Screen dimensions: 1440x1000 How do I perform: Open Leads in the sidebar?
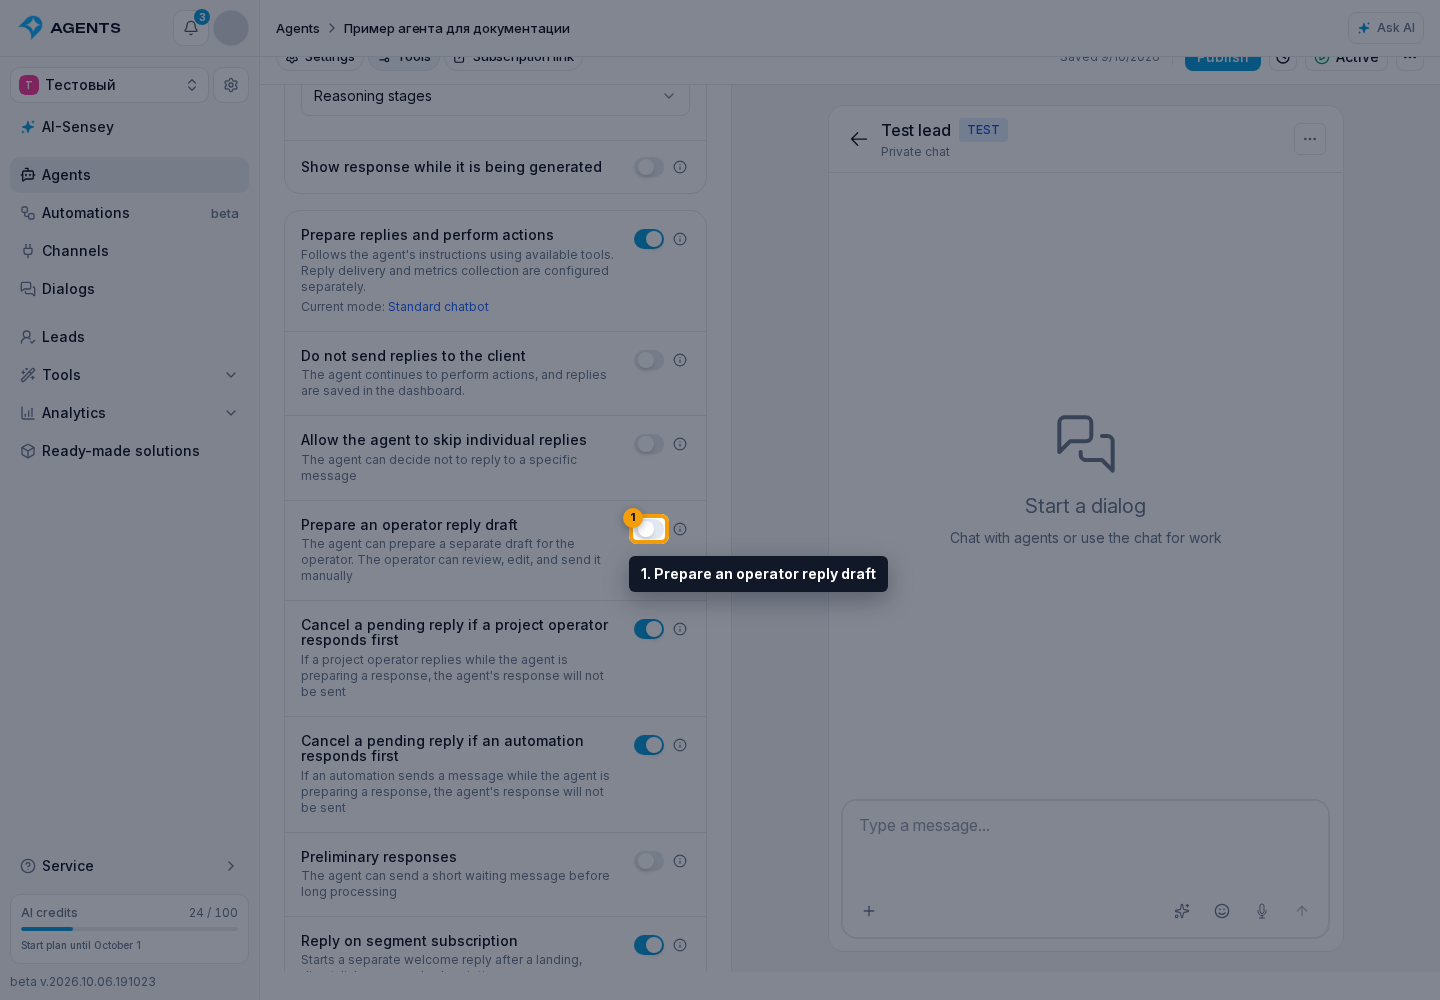tap(130, 337)
